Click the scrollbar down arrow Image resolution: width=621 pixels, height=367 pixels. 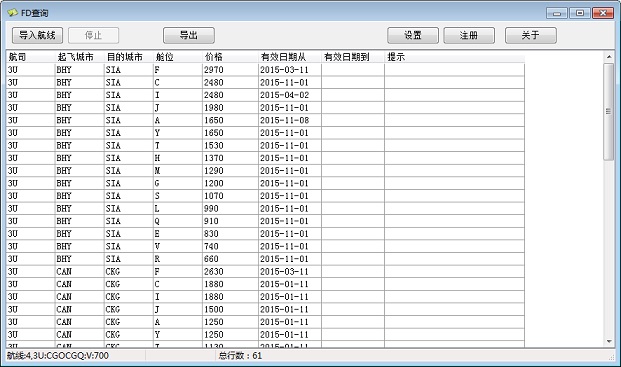[x=609, y=341]
